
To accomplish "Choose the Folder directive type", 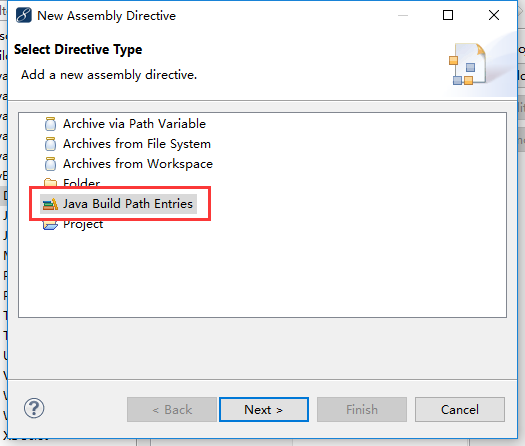I will [81, 183].
